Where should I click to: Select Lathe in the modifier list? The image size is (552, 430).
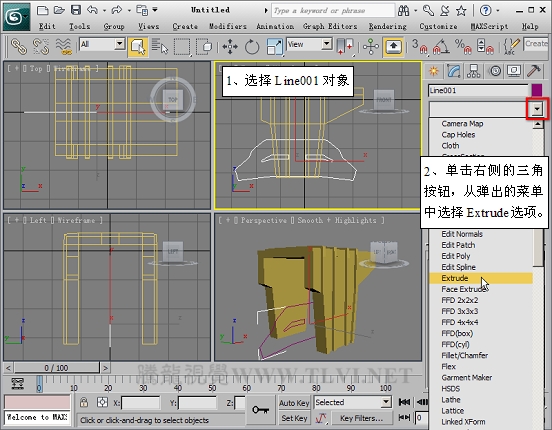(x=451, y=400)
